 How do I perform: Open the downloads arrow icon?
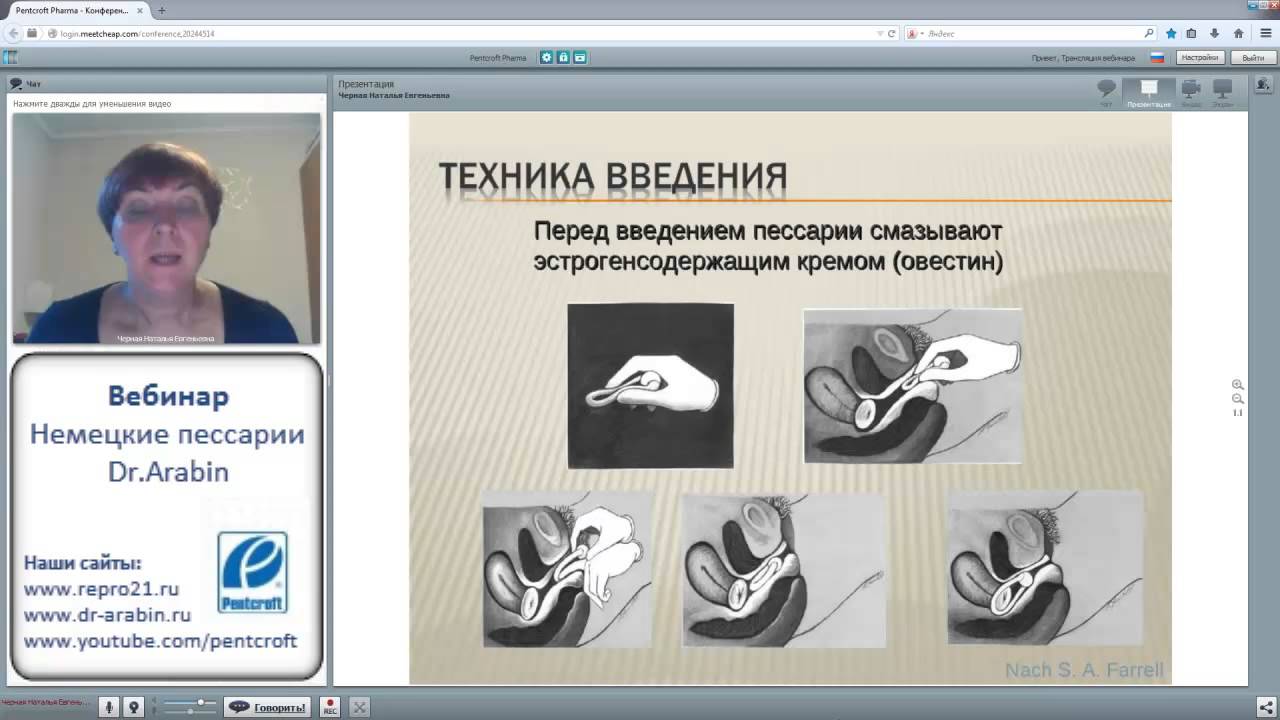pos(1214,33)
